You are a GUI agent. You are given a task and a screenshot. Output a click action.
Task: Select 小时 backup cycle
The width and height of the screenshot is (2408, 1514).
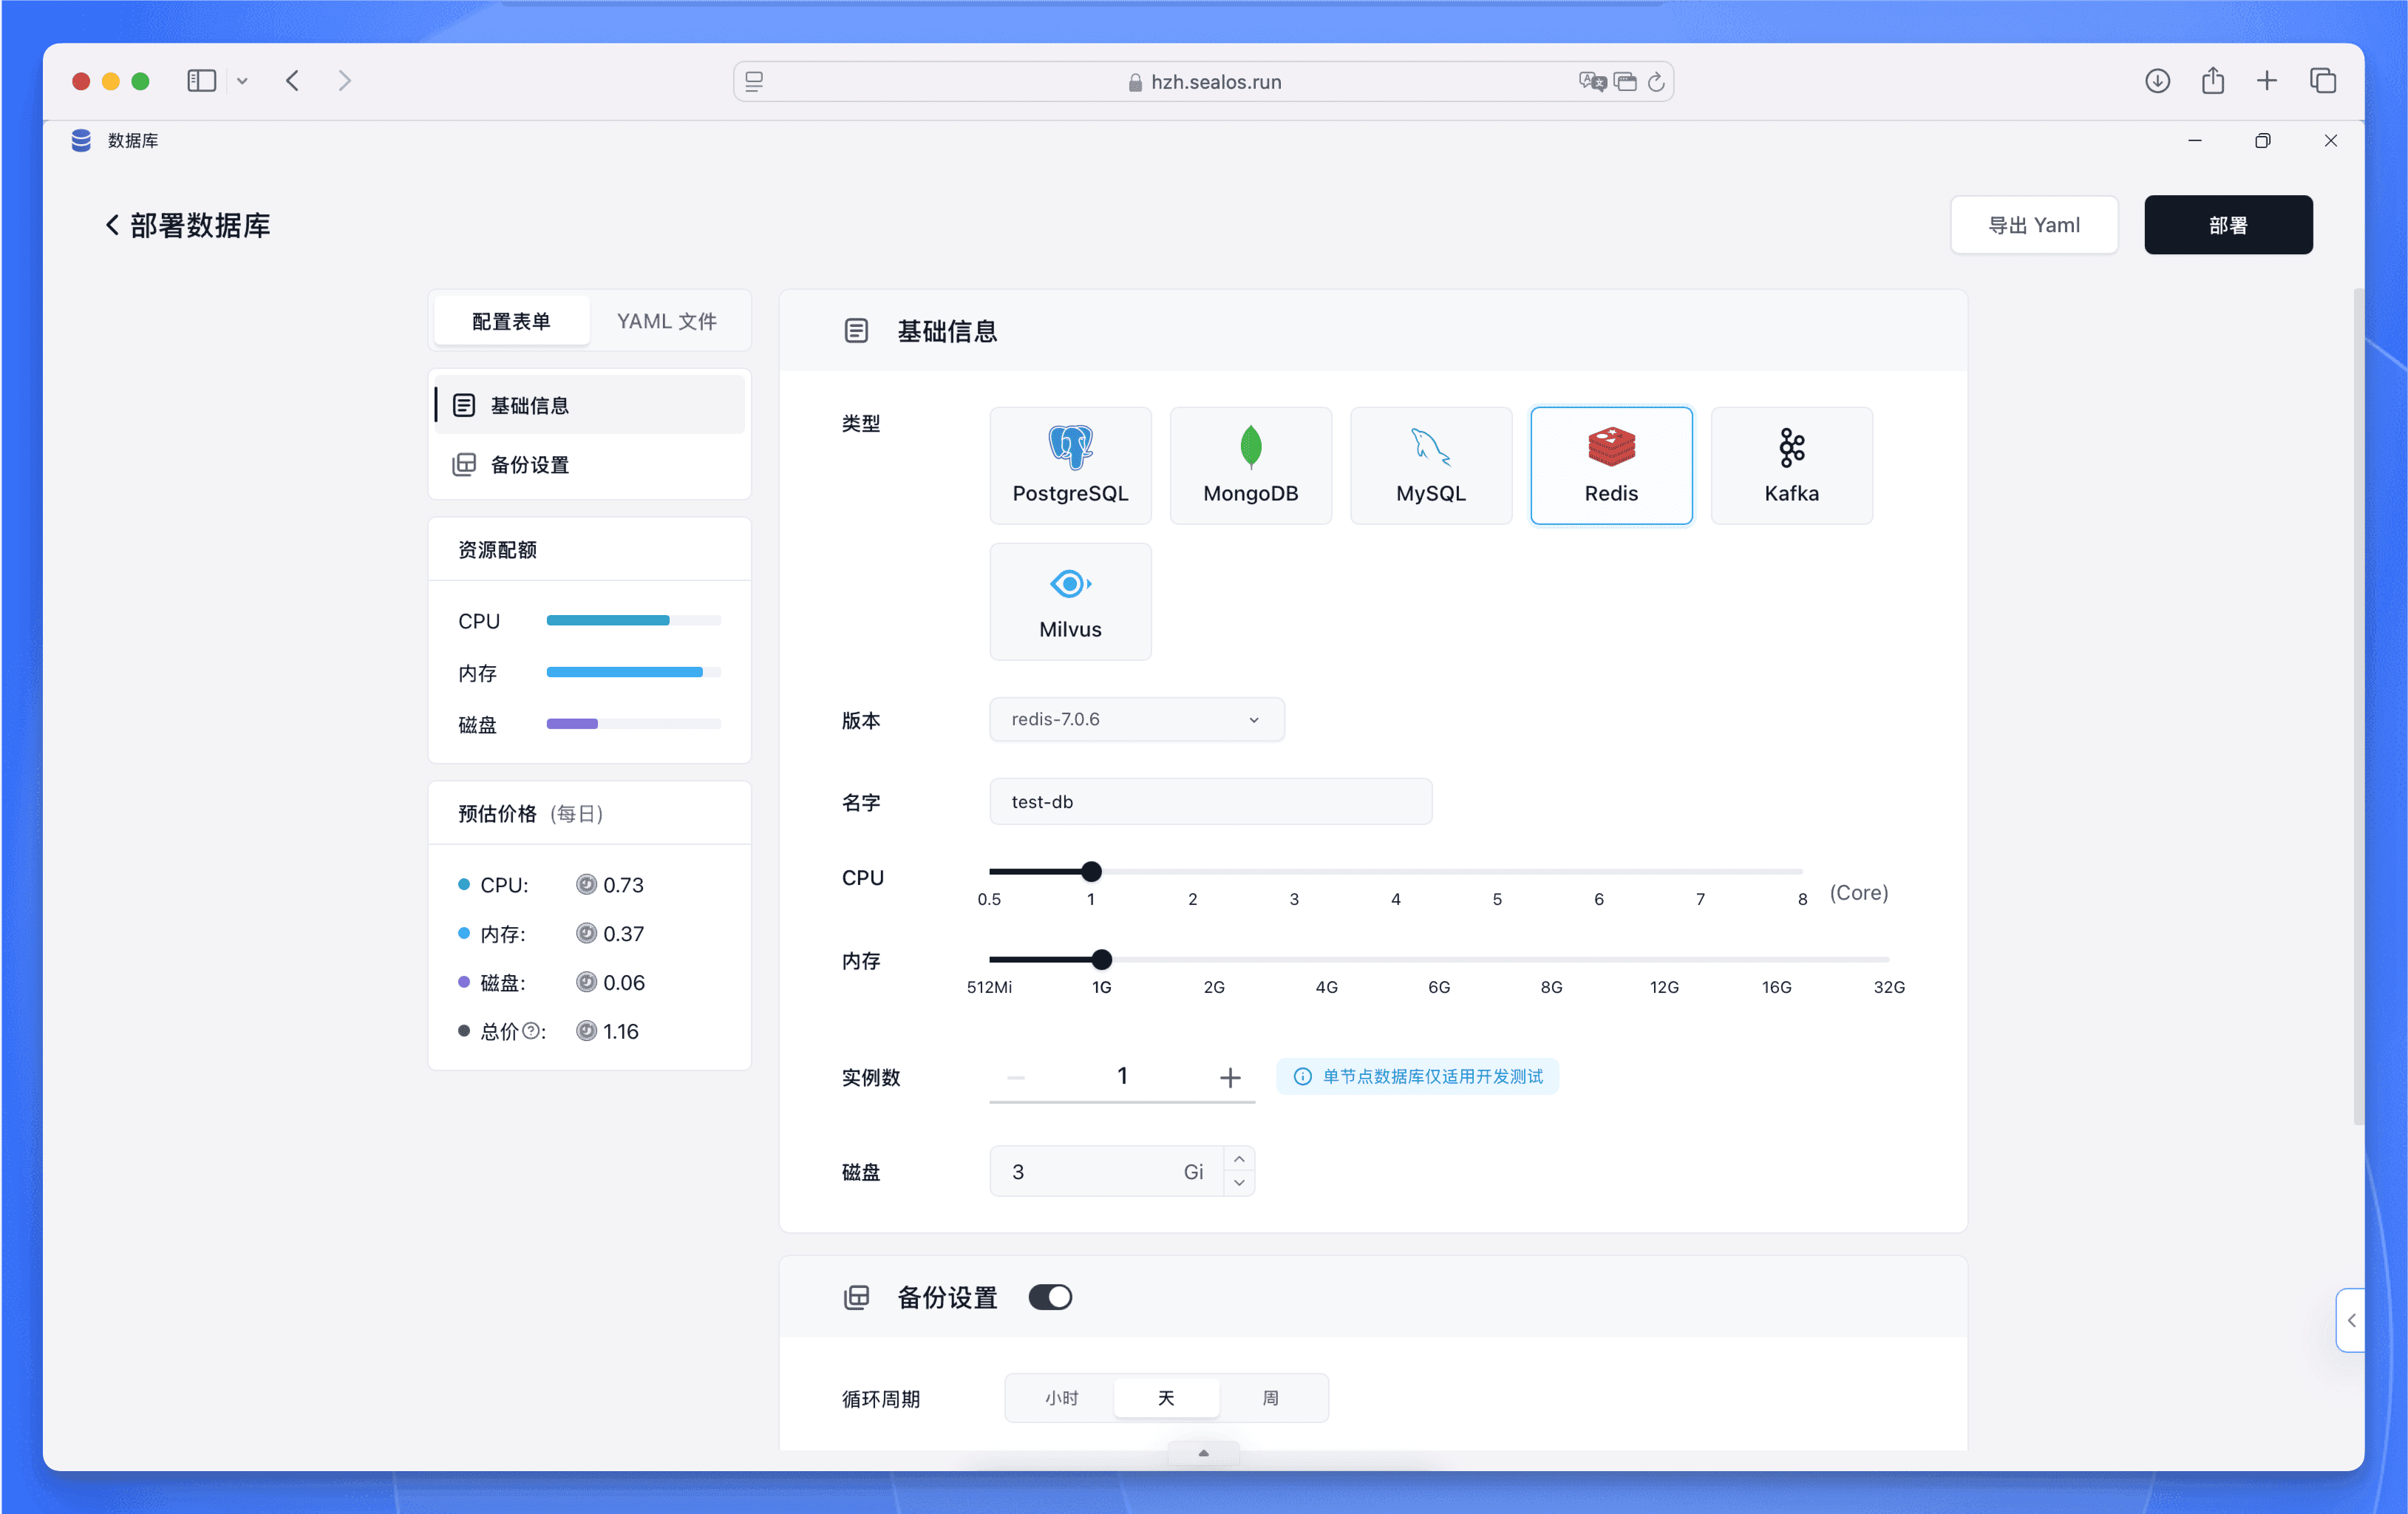tap(1061, 1398)
